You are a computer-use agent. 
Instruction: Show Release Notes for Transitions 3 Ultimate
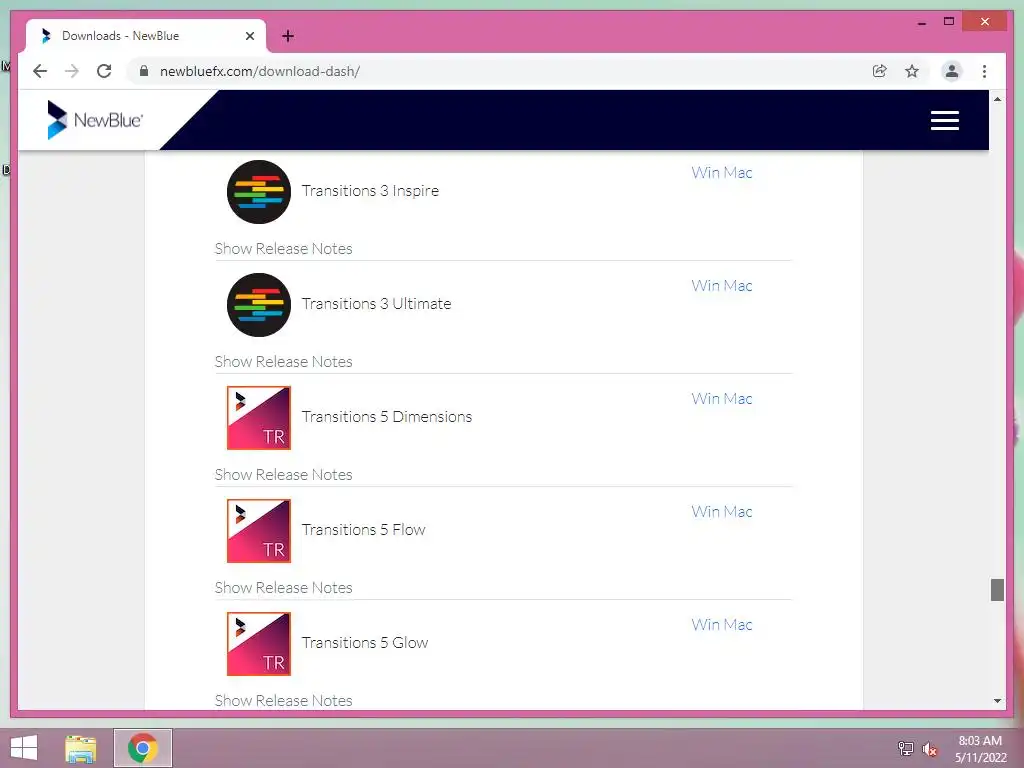(283, 362)
